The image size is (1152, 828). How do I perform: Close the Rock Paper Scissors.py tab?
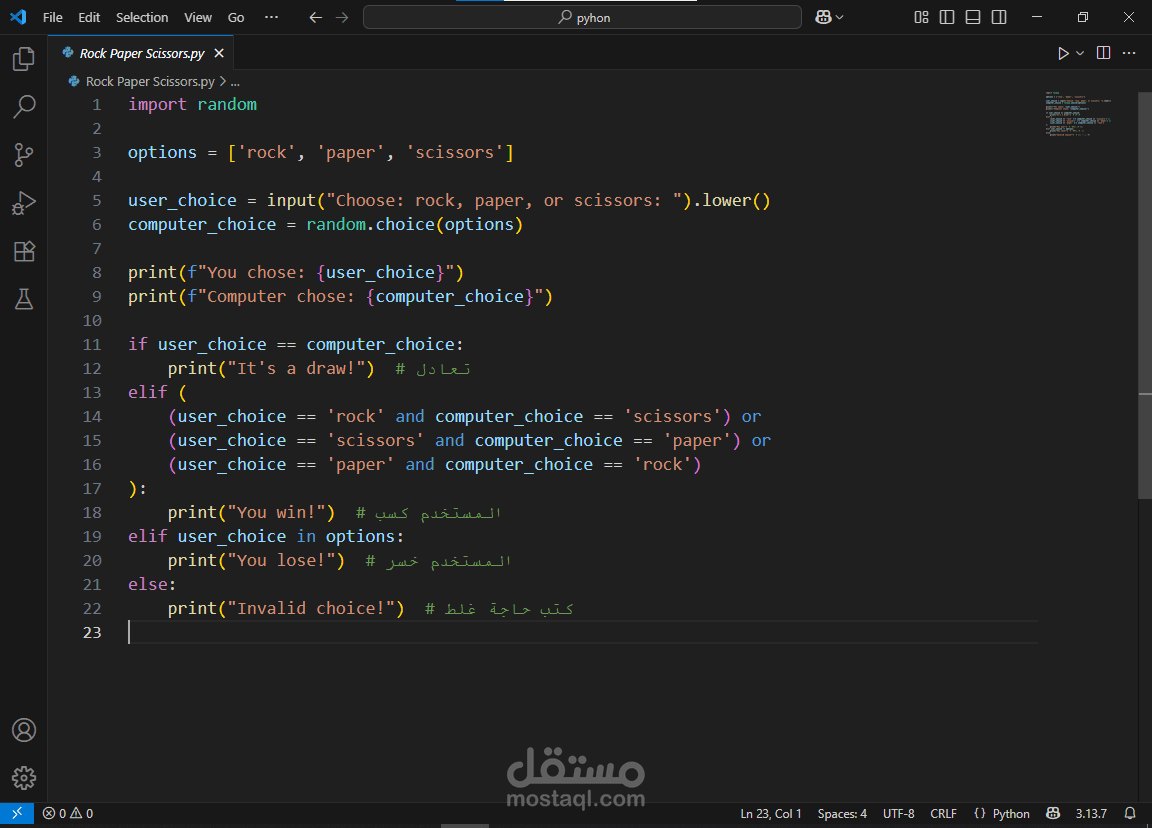[x=219, y=53]
